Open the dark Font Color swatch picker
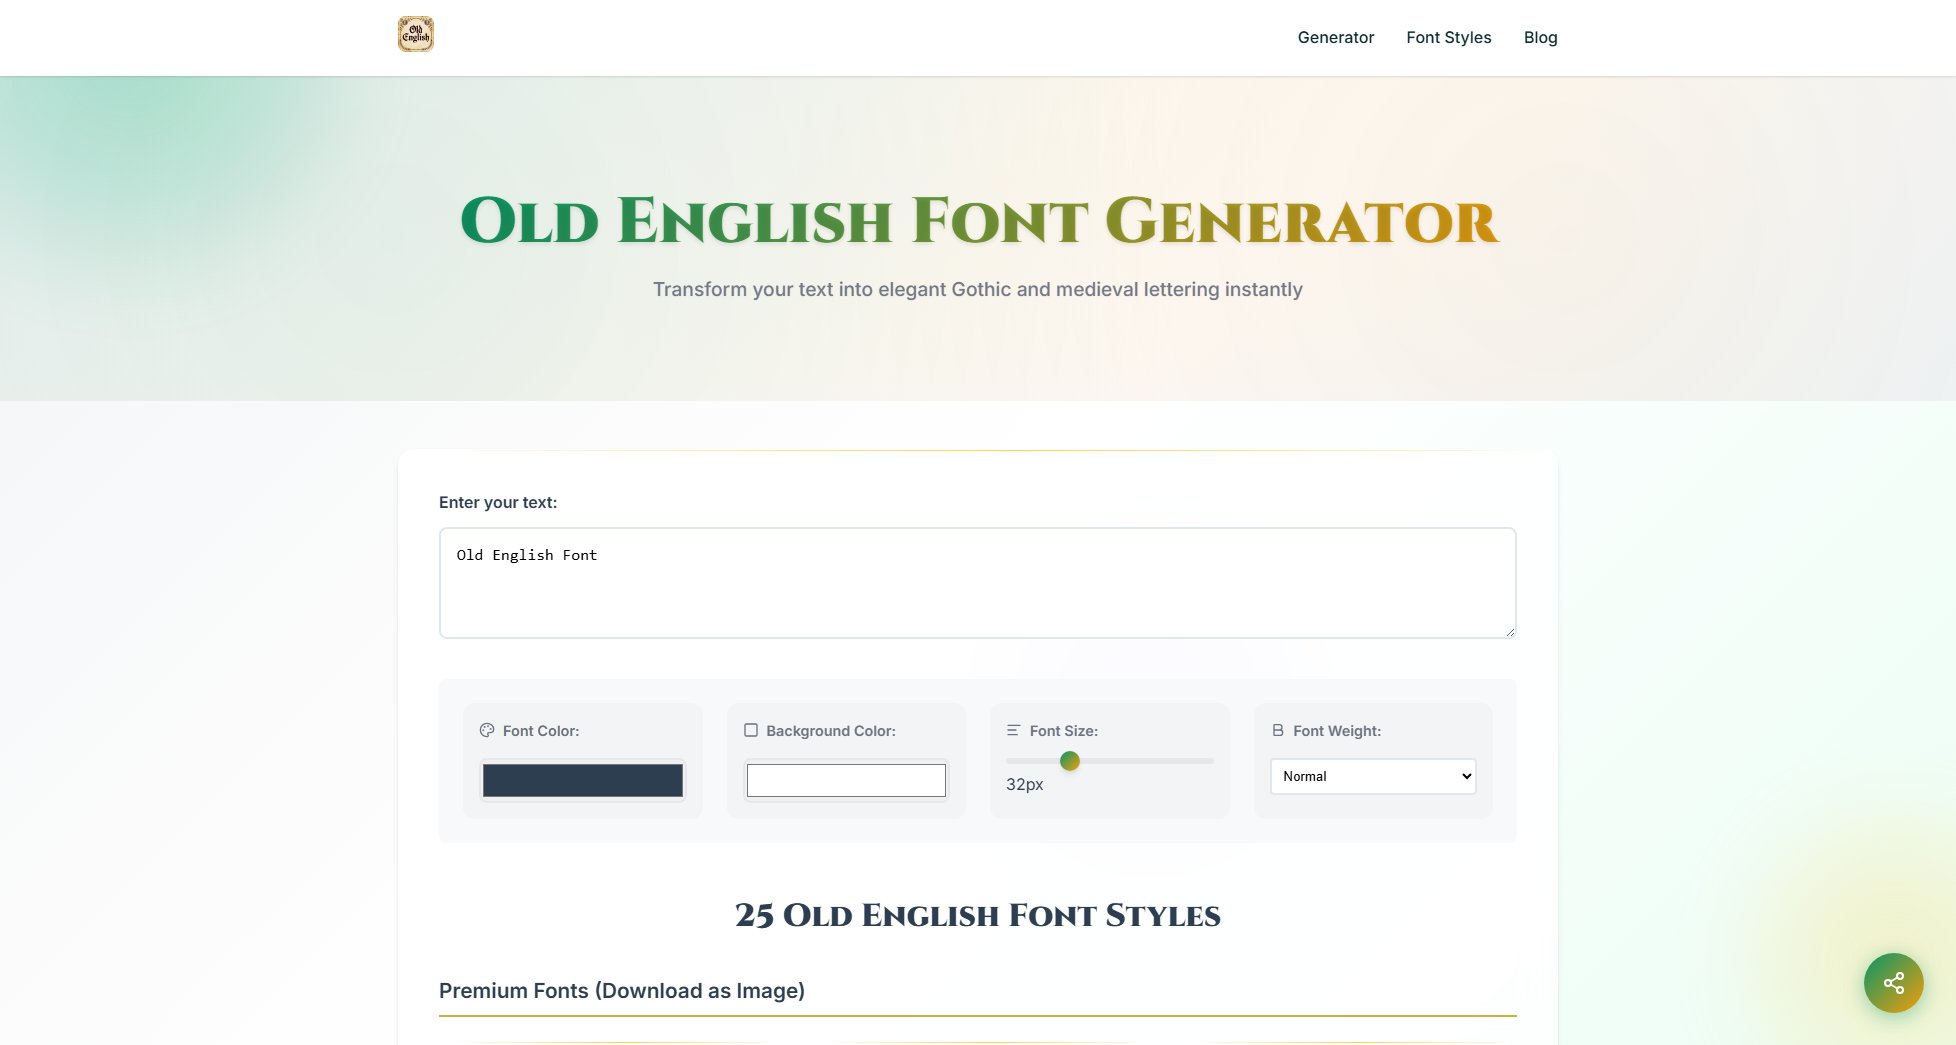The width and height of the screenshot is (1956, 1045). coord(583,780)
